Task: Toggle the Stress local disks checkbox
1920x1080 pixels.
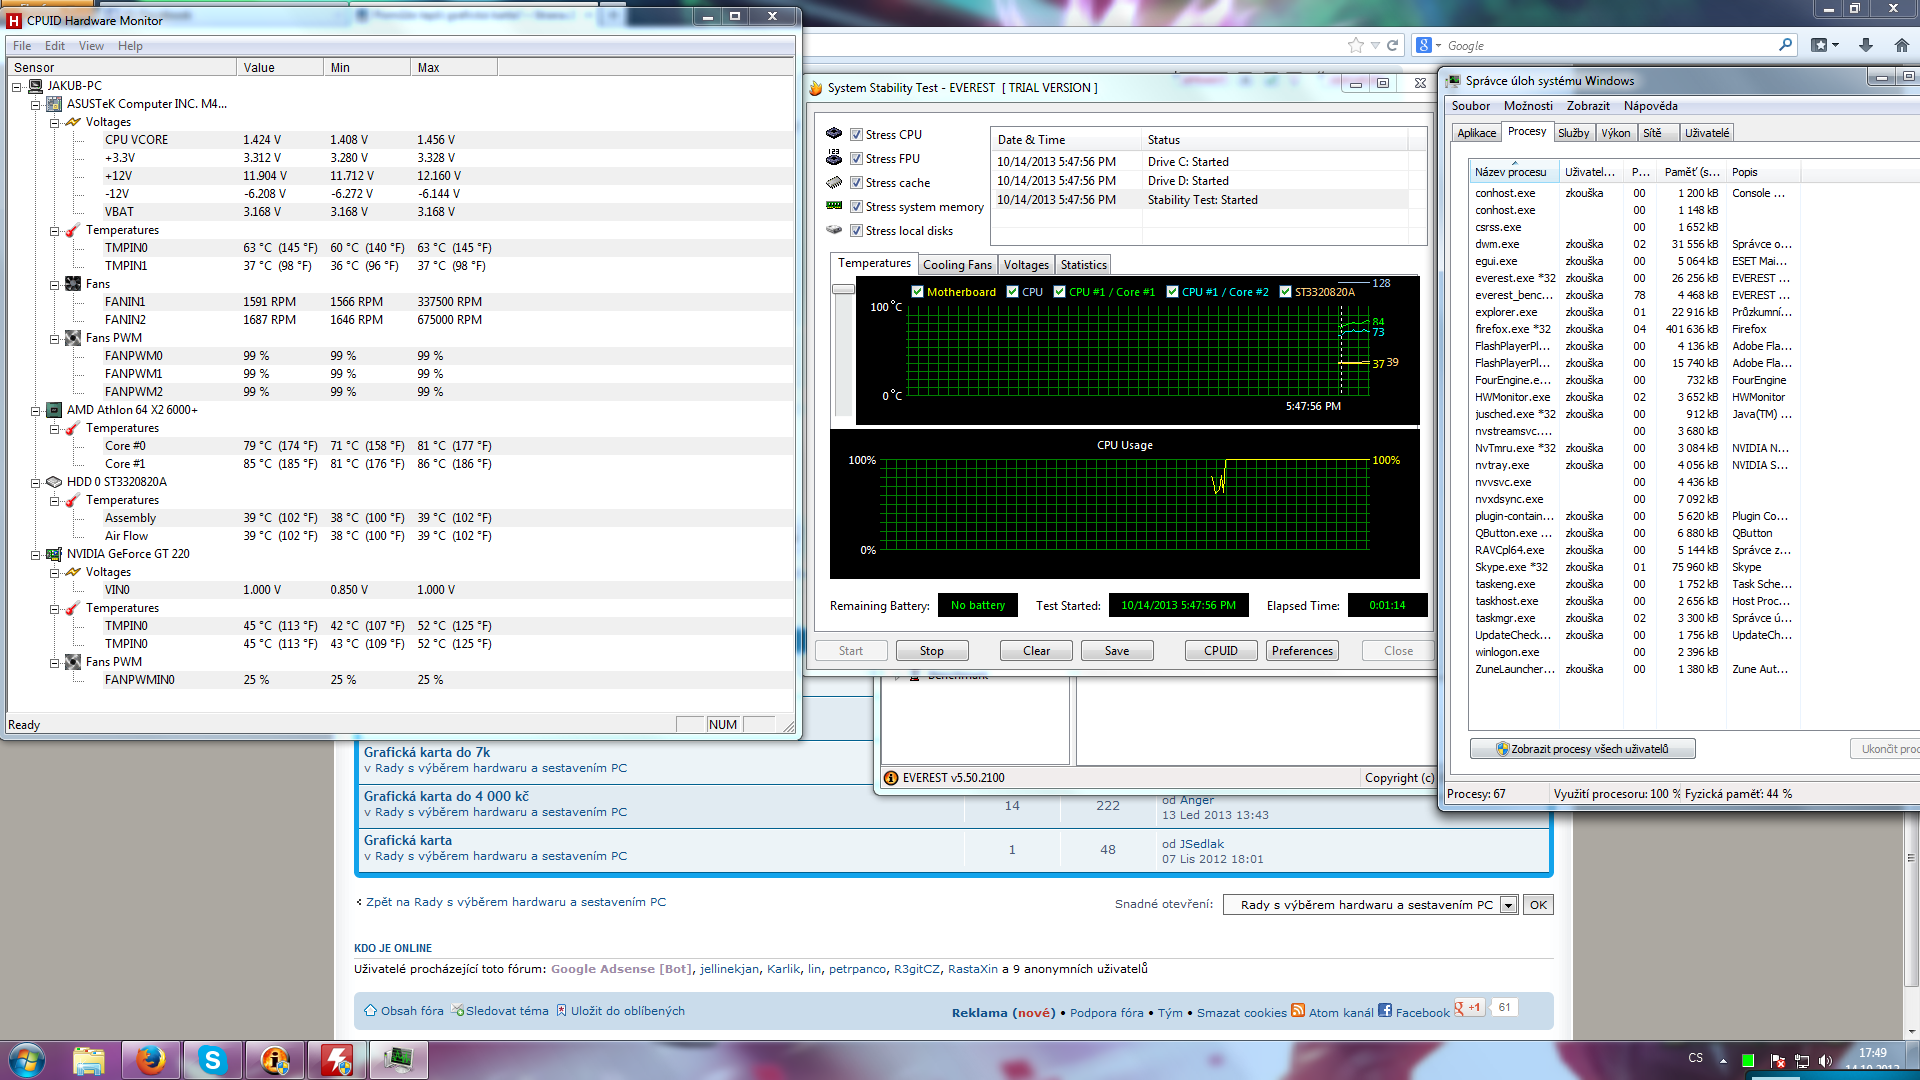Action: coord(856,231)
